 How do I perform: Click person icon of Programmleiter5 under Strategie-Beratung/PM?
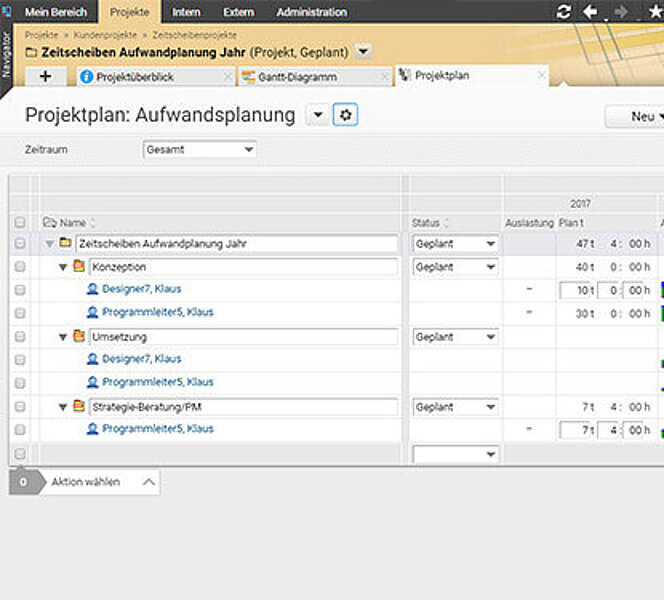[92, 429]
